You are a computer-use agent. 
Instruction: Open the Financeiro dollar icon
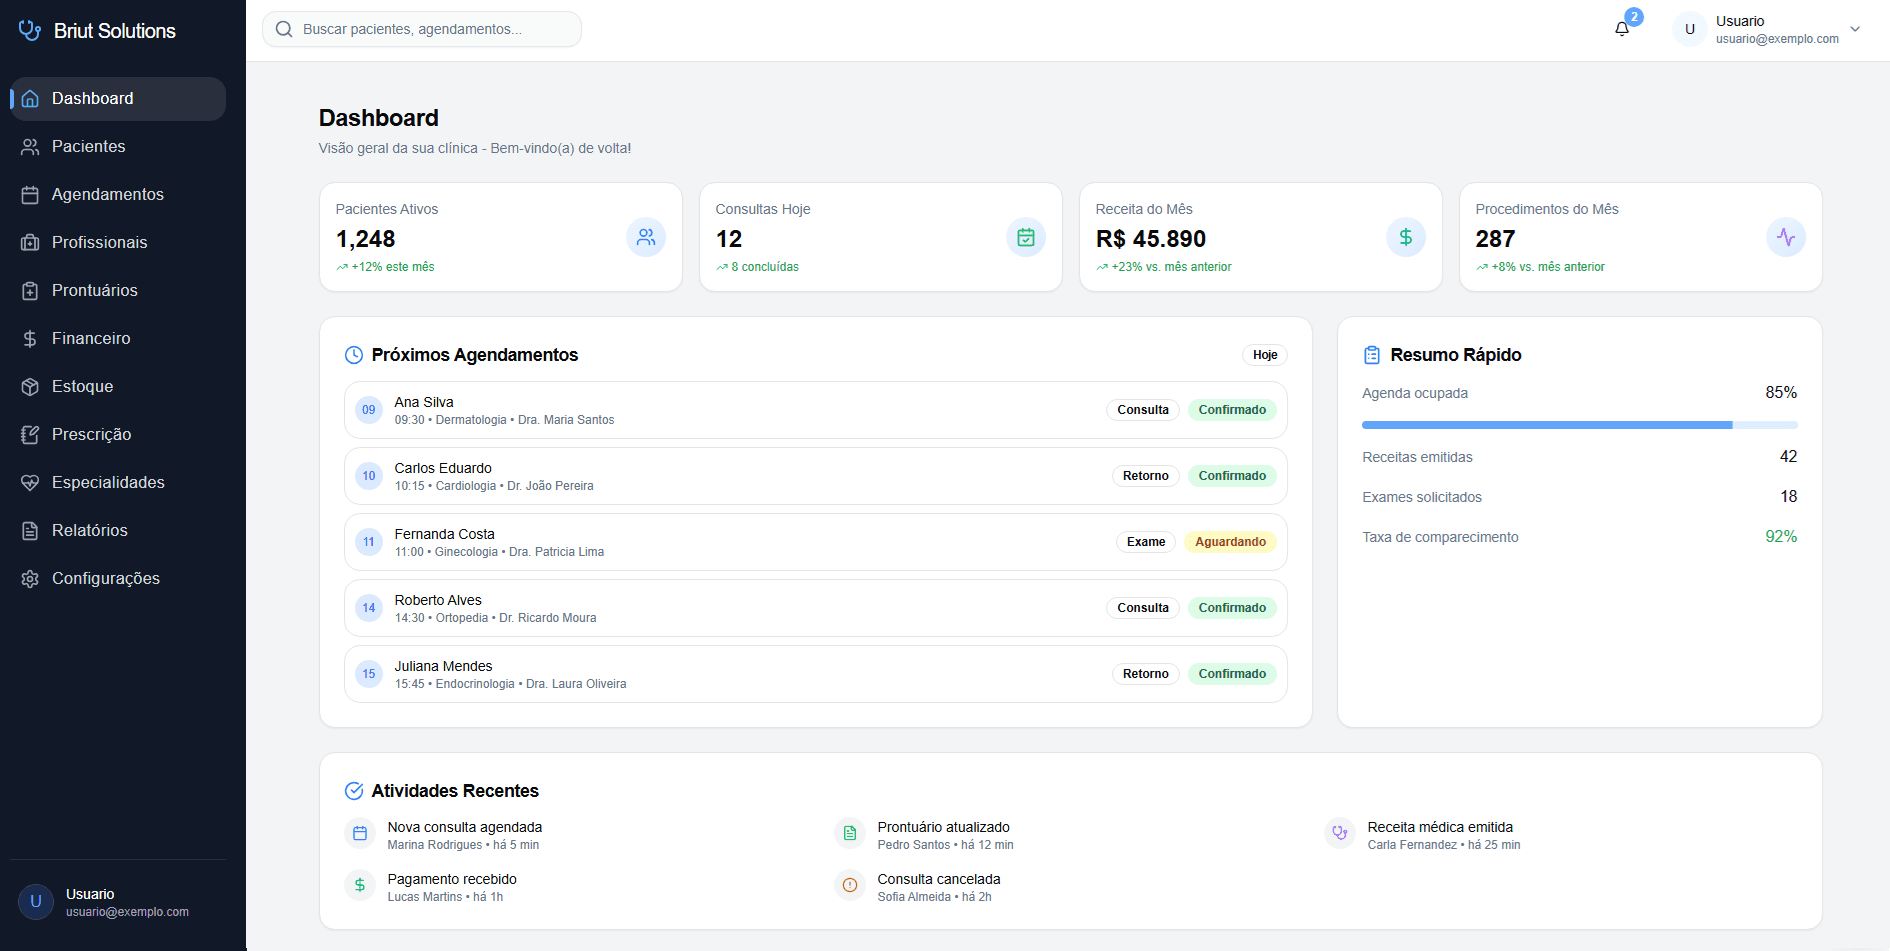click(30, 338)
